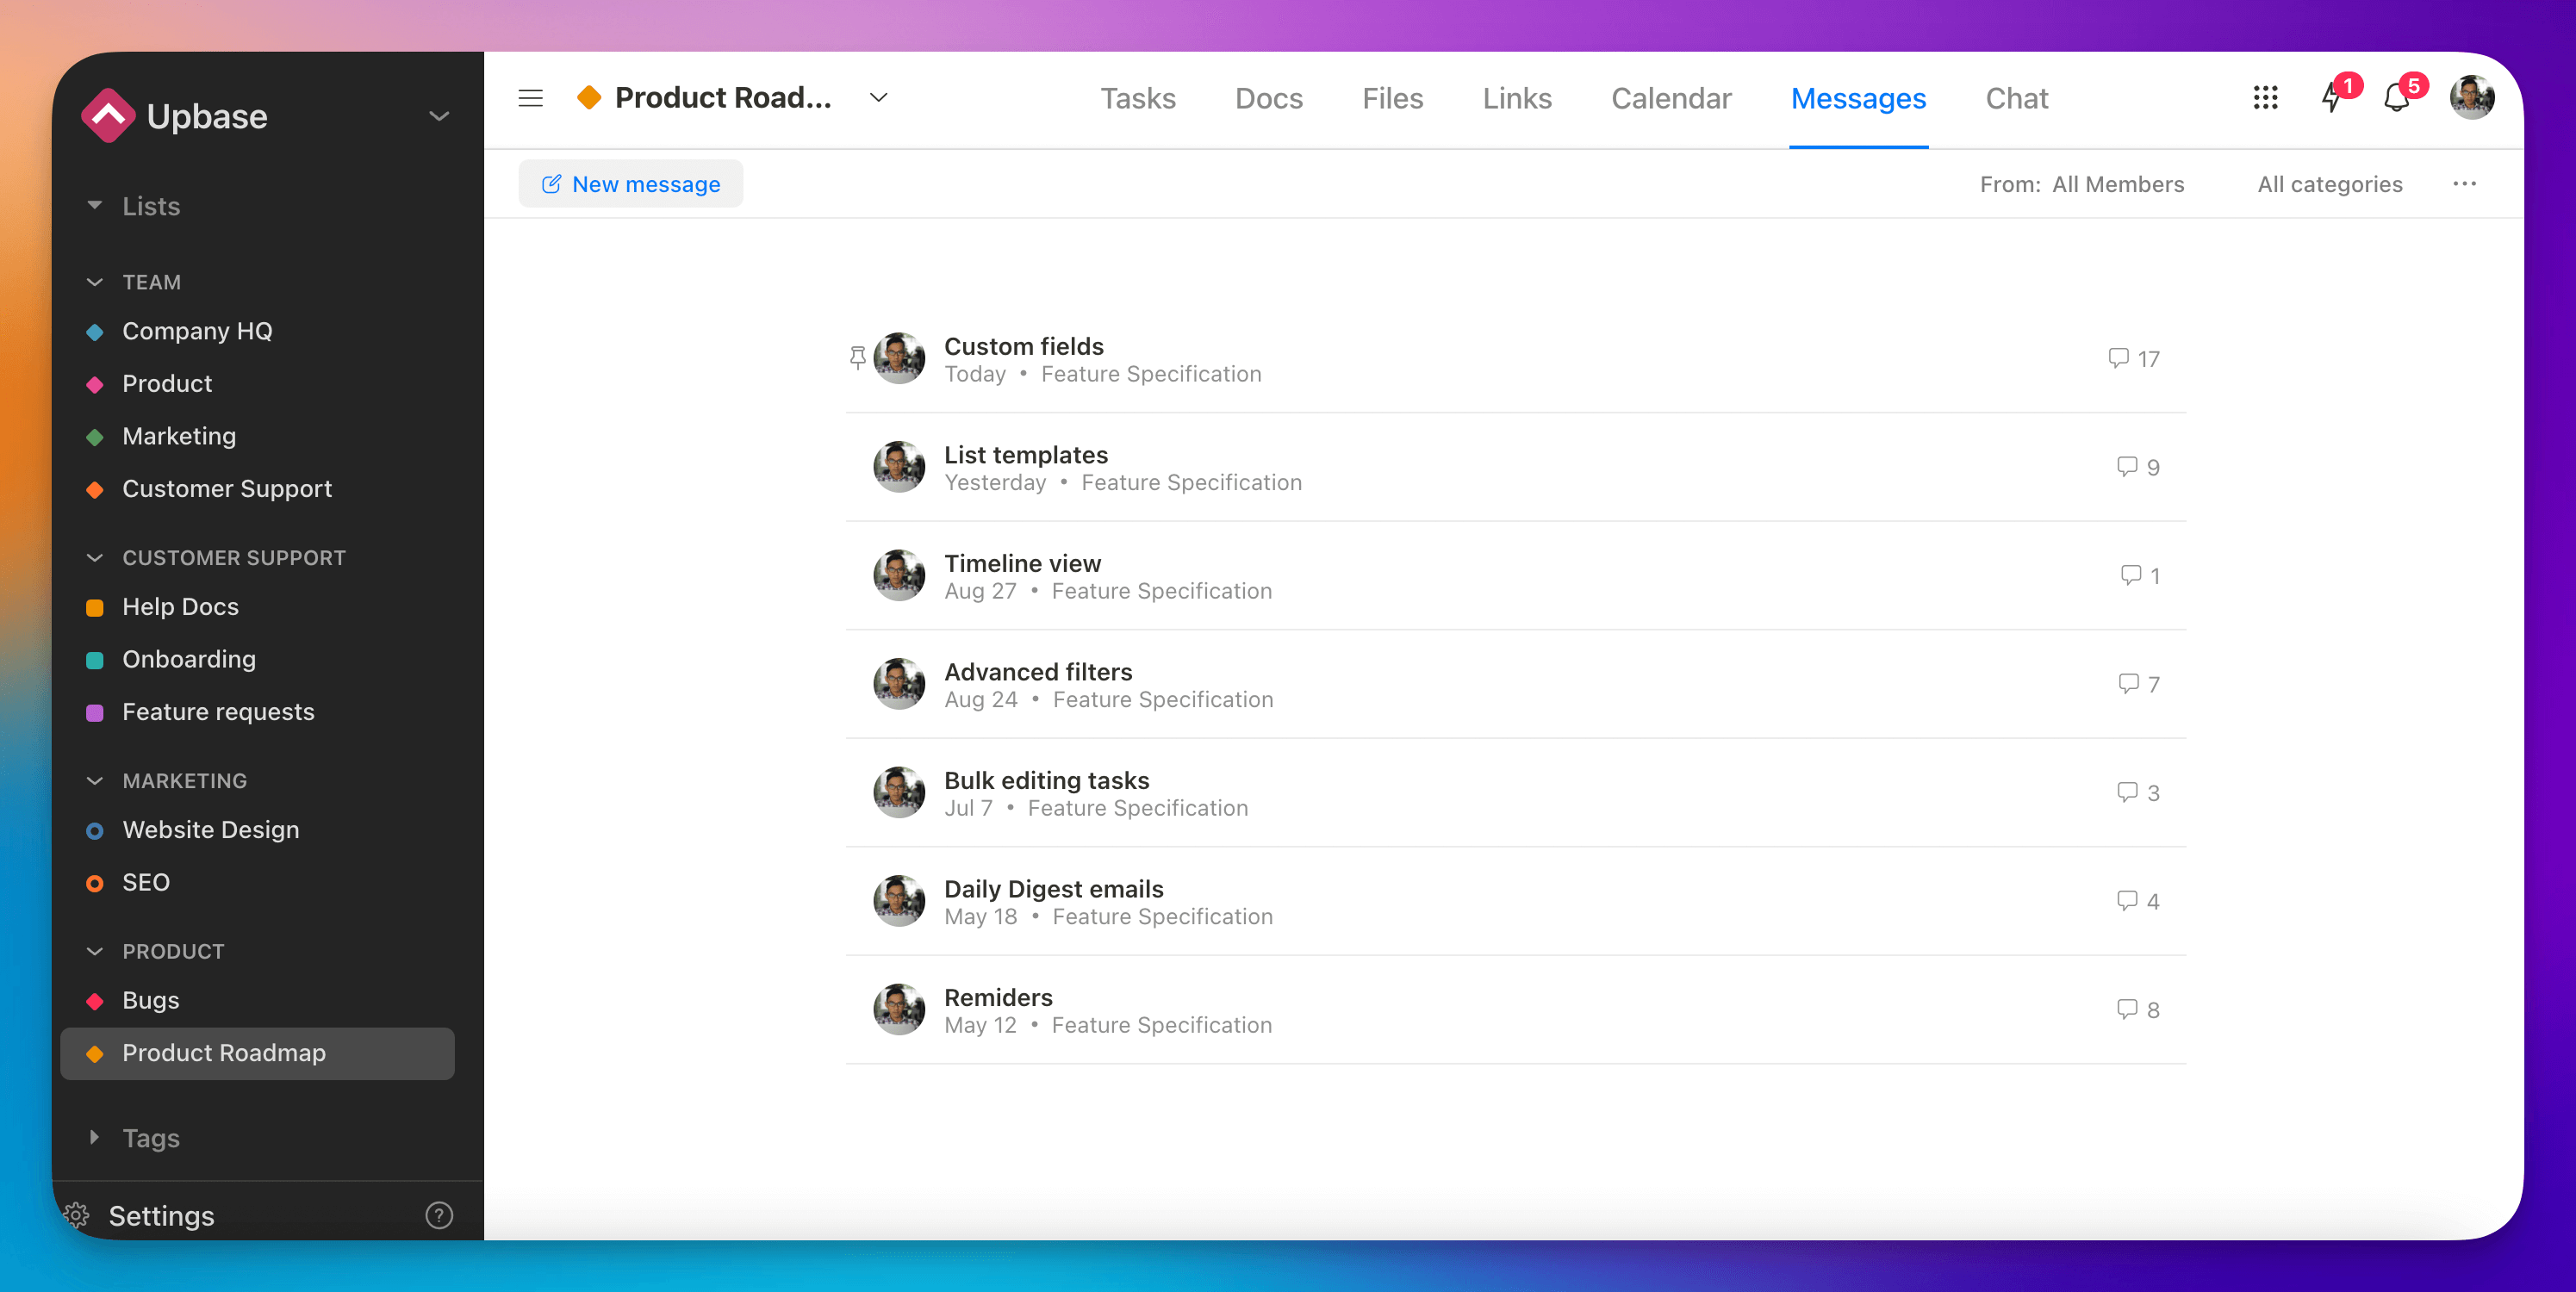Expand the Tags section
This screenshot has height=1292, width=2576.
95,1137
